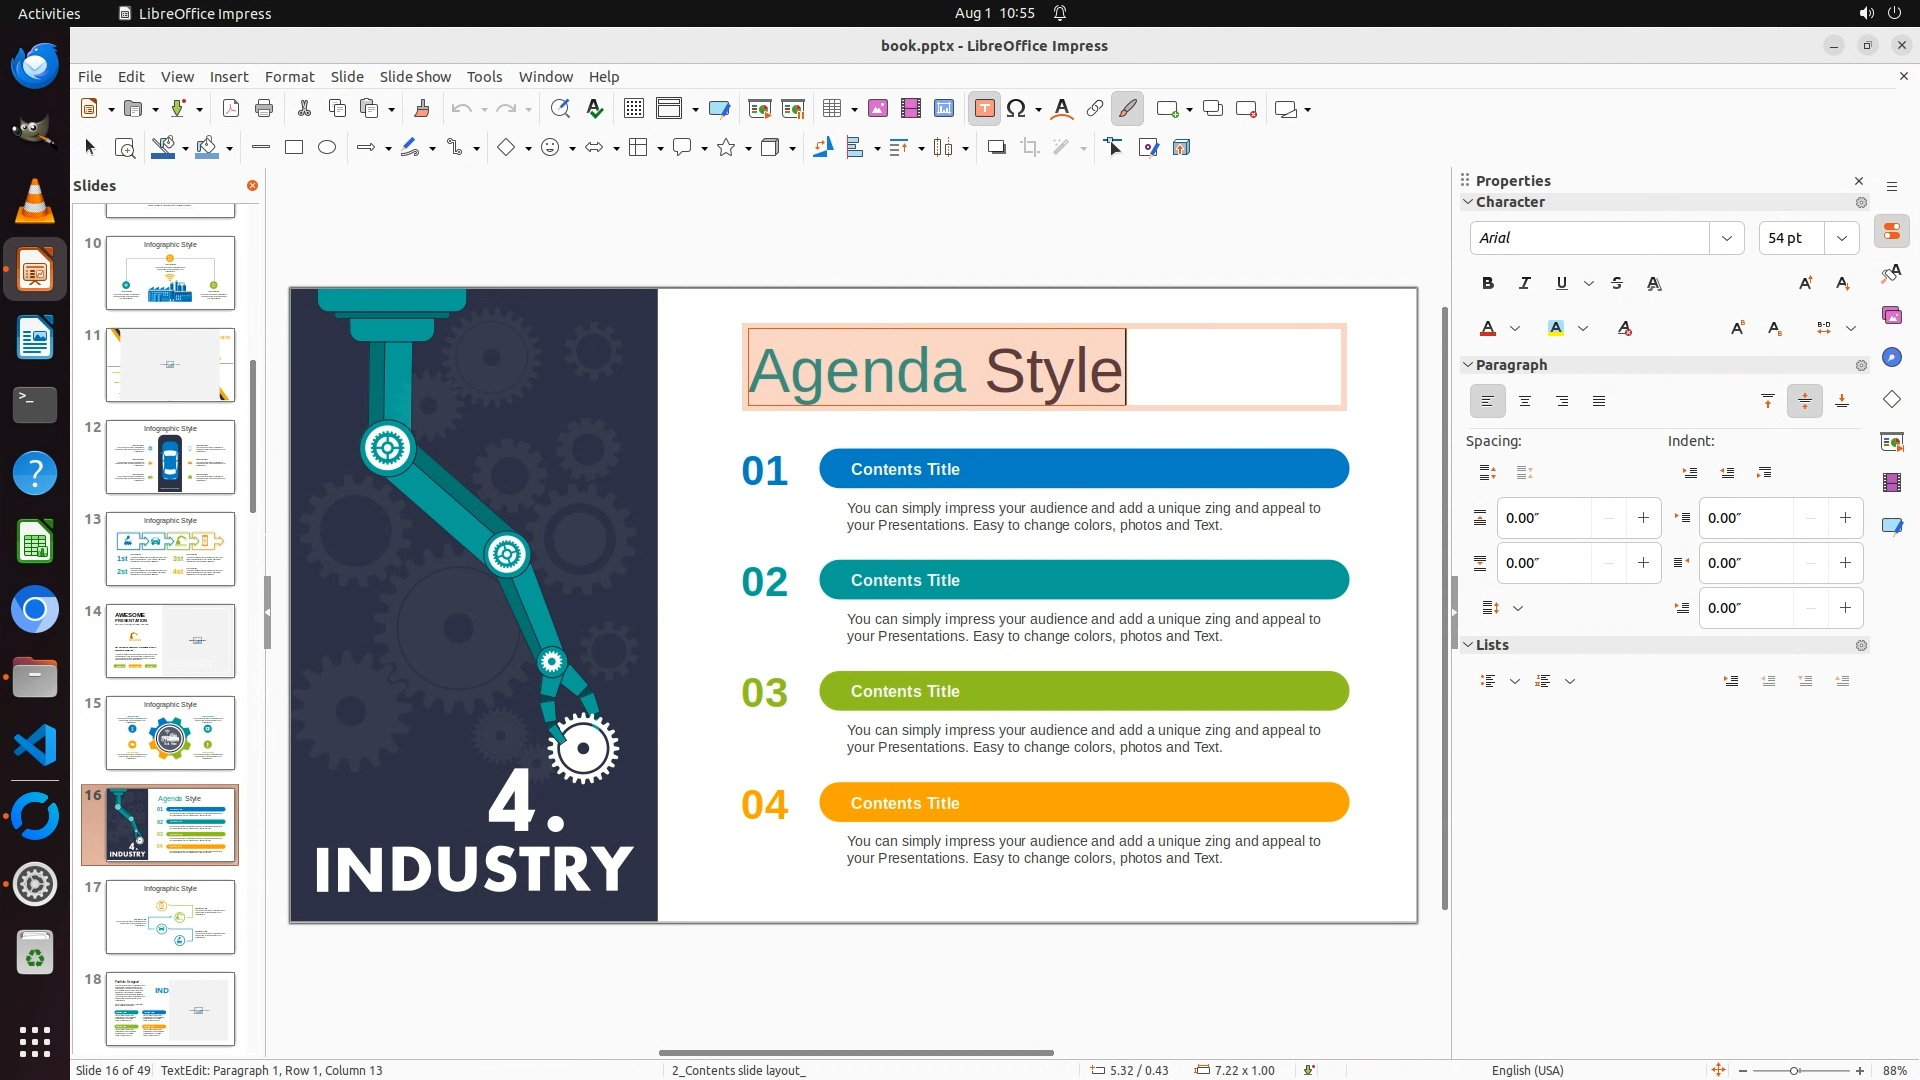Select the Rectangle shape tool
This screenshot has height=1080, width=1920.
click(293, 148)
